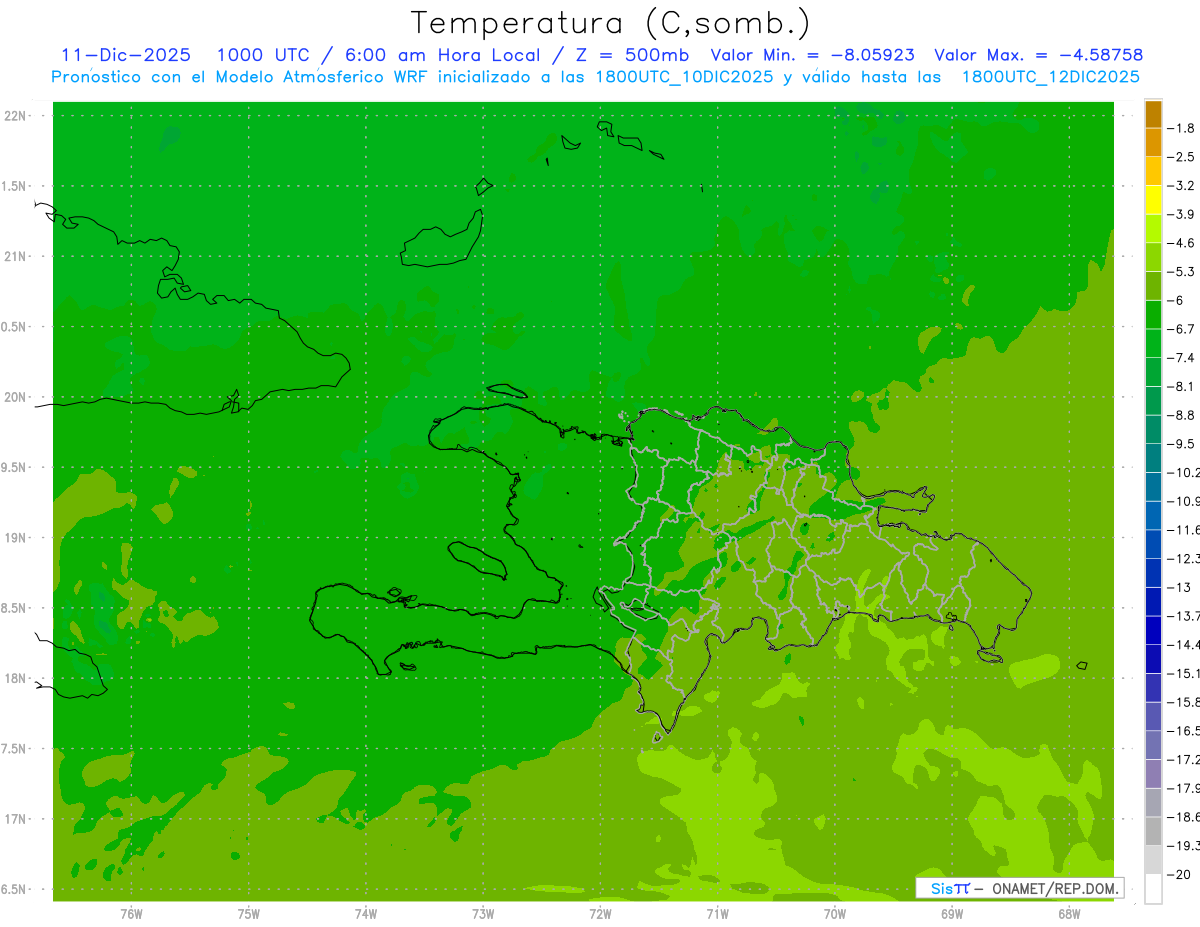1200x927 pixels.
Task: Click the '-10.2' color scale label
Action: click(x=1184, y=473)
